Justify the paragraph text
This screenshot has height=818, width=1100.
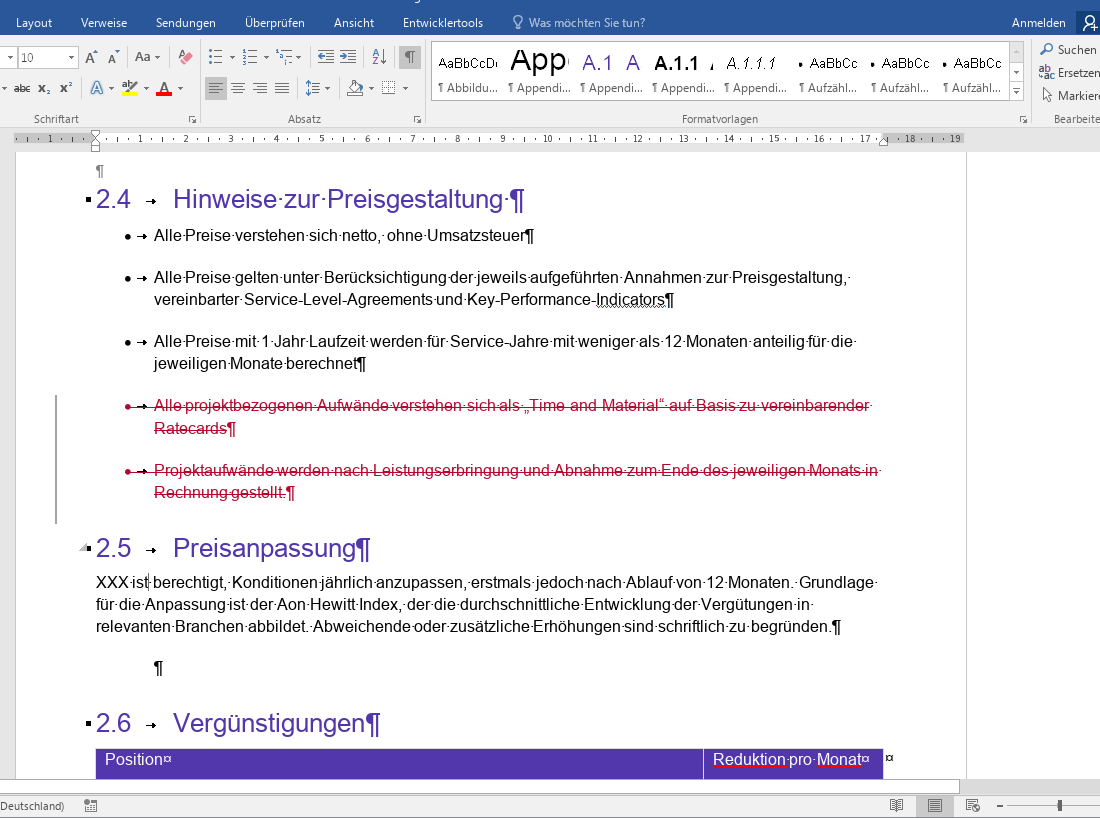pyautogui.click(x=282, y=88)
